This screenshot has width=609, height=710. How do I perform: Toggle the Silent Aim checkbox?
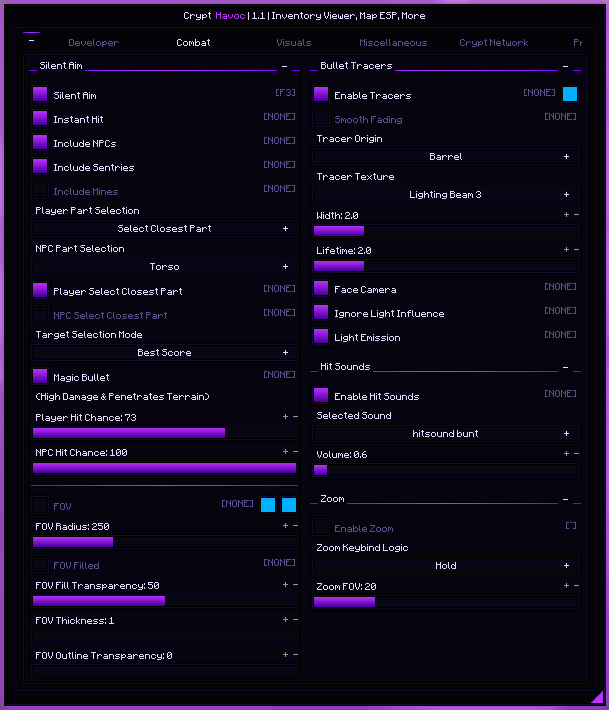(40, 94)
